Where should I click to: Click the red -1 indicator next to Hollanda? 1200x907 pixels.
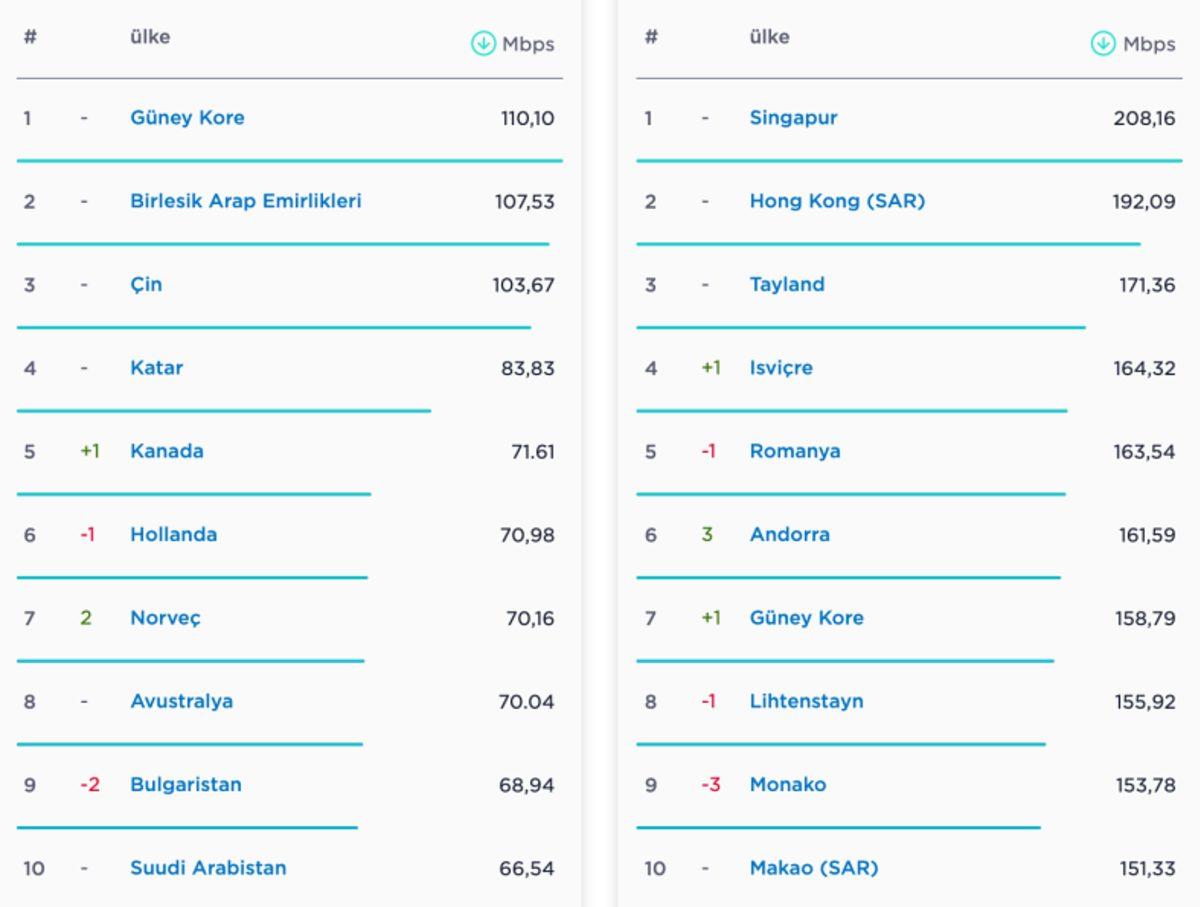coord(90,534)
